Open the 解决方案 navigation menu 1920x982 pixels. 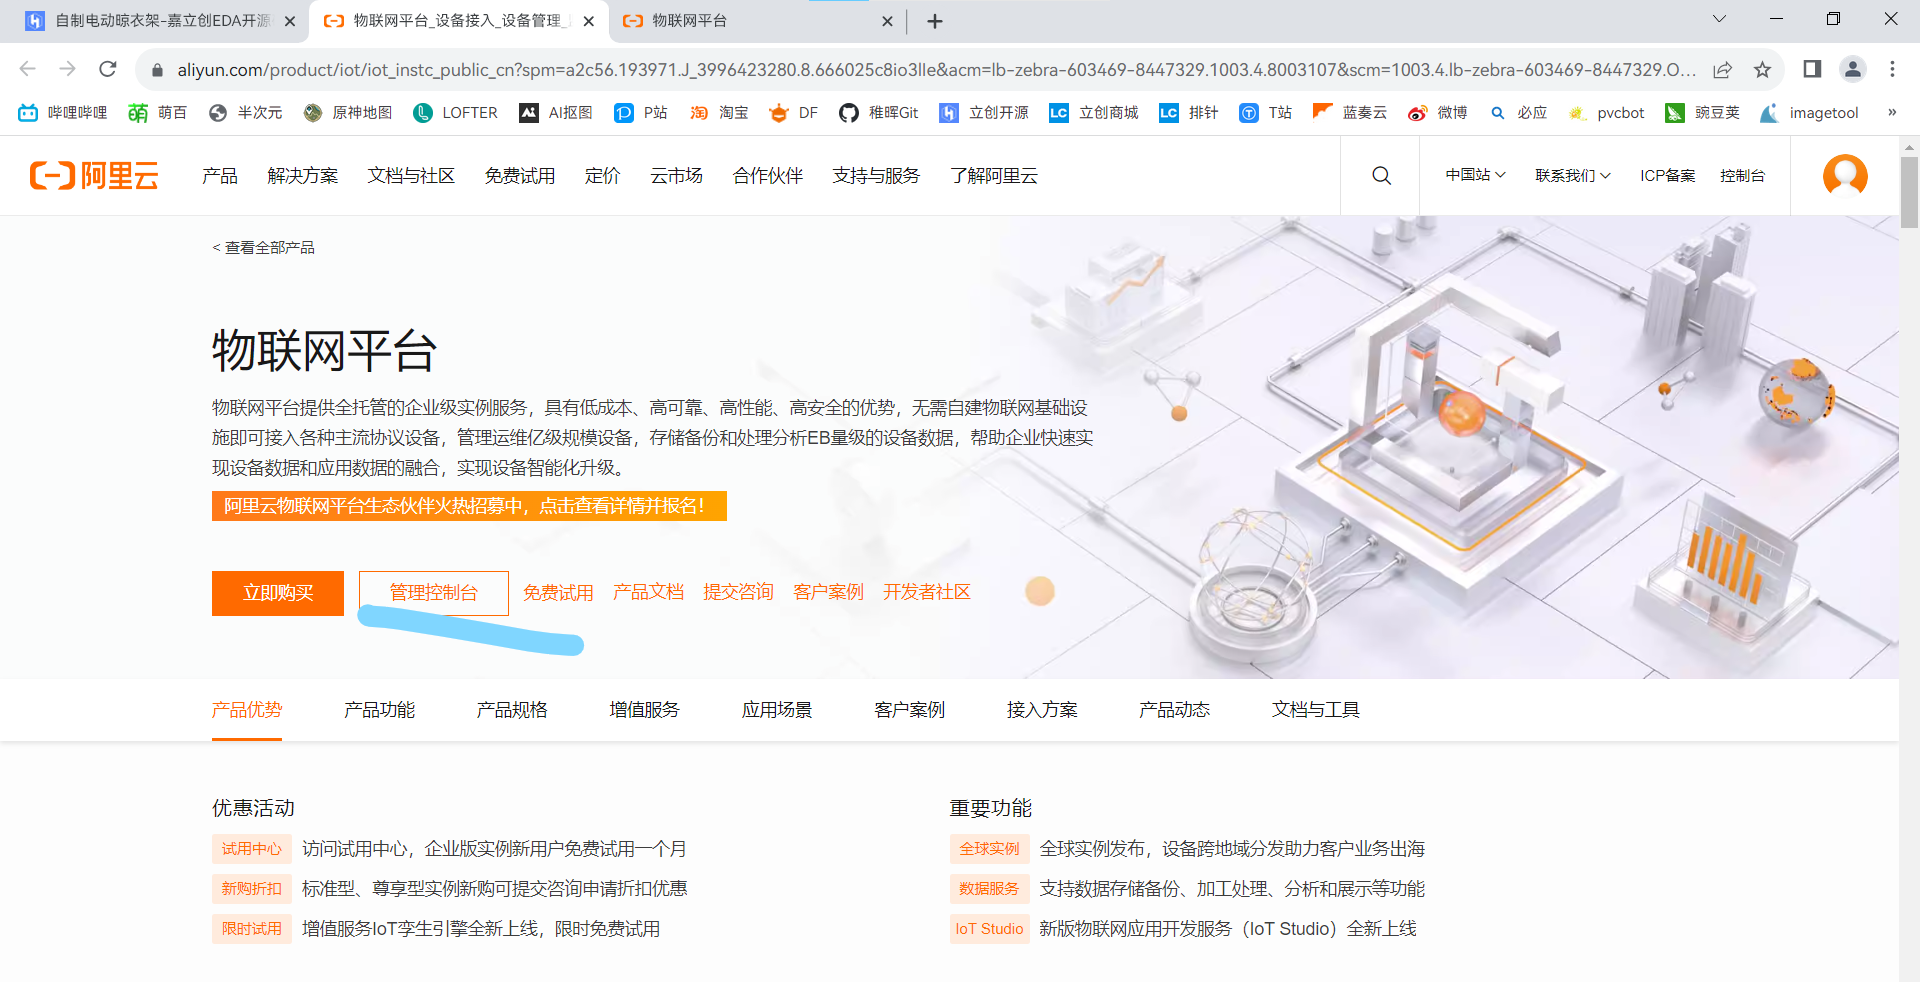(302, 176)
